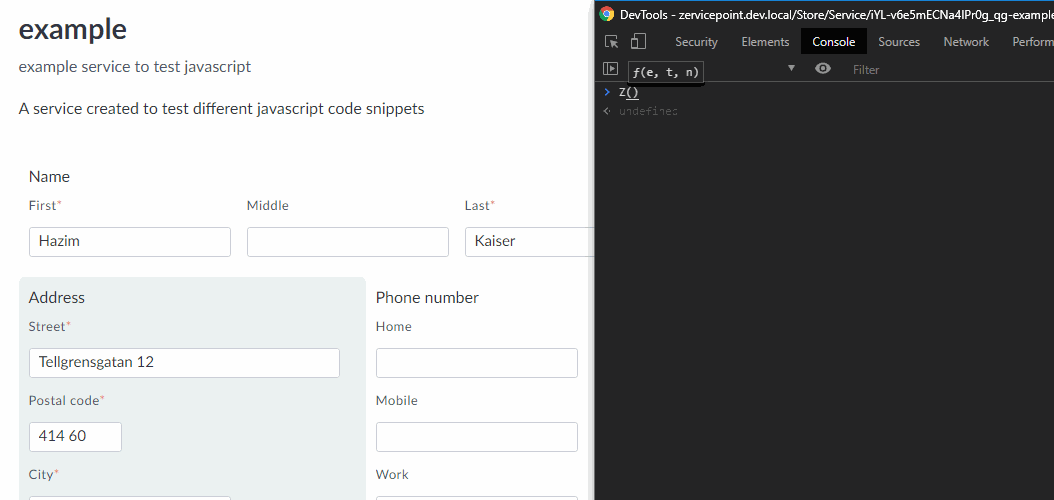The image size is (1054, 500).
Task: Toggle the device toolbar icon
Action: coord(638,41)
